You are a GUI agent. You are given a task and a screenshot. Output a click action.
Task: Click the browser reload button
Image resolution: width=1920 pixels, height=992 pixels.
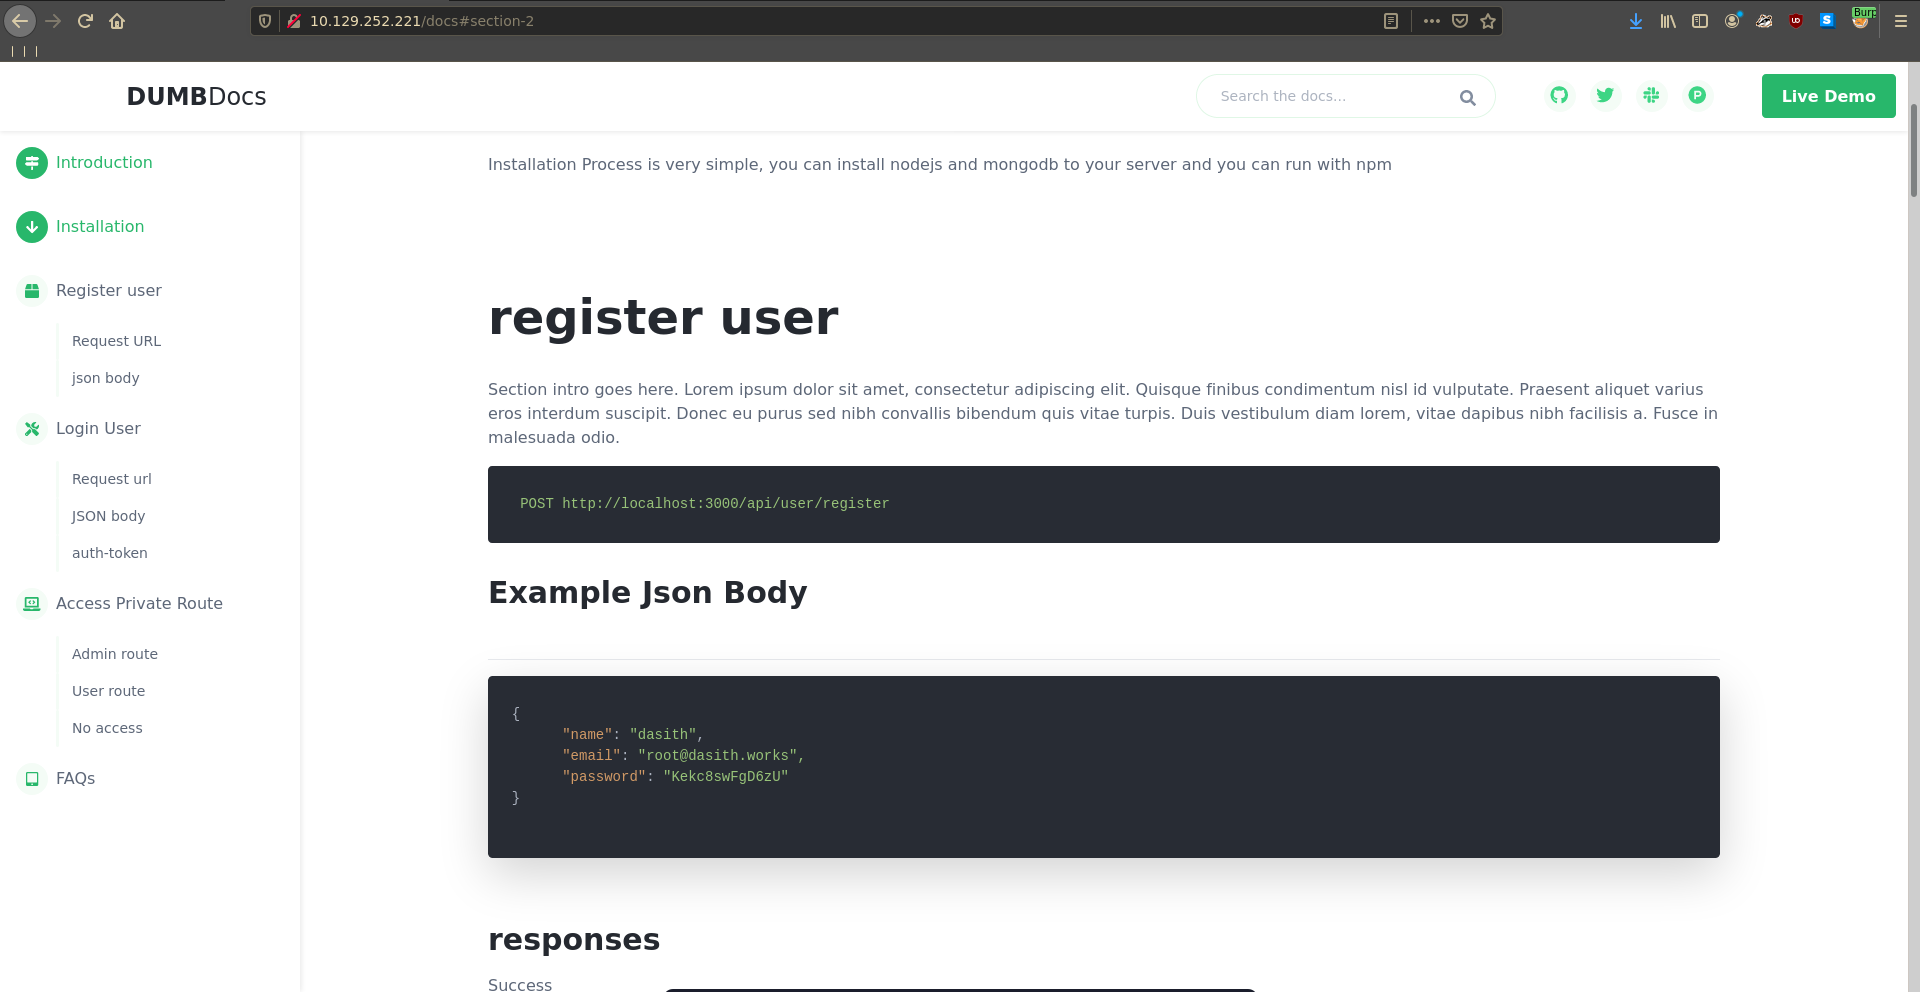pos(85,21)
